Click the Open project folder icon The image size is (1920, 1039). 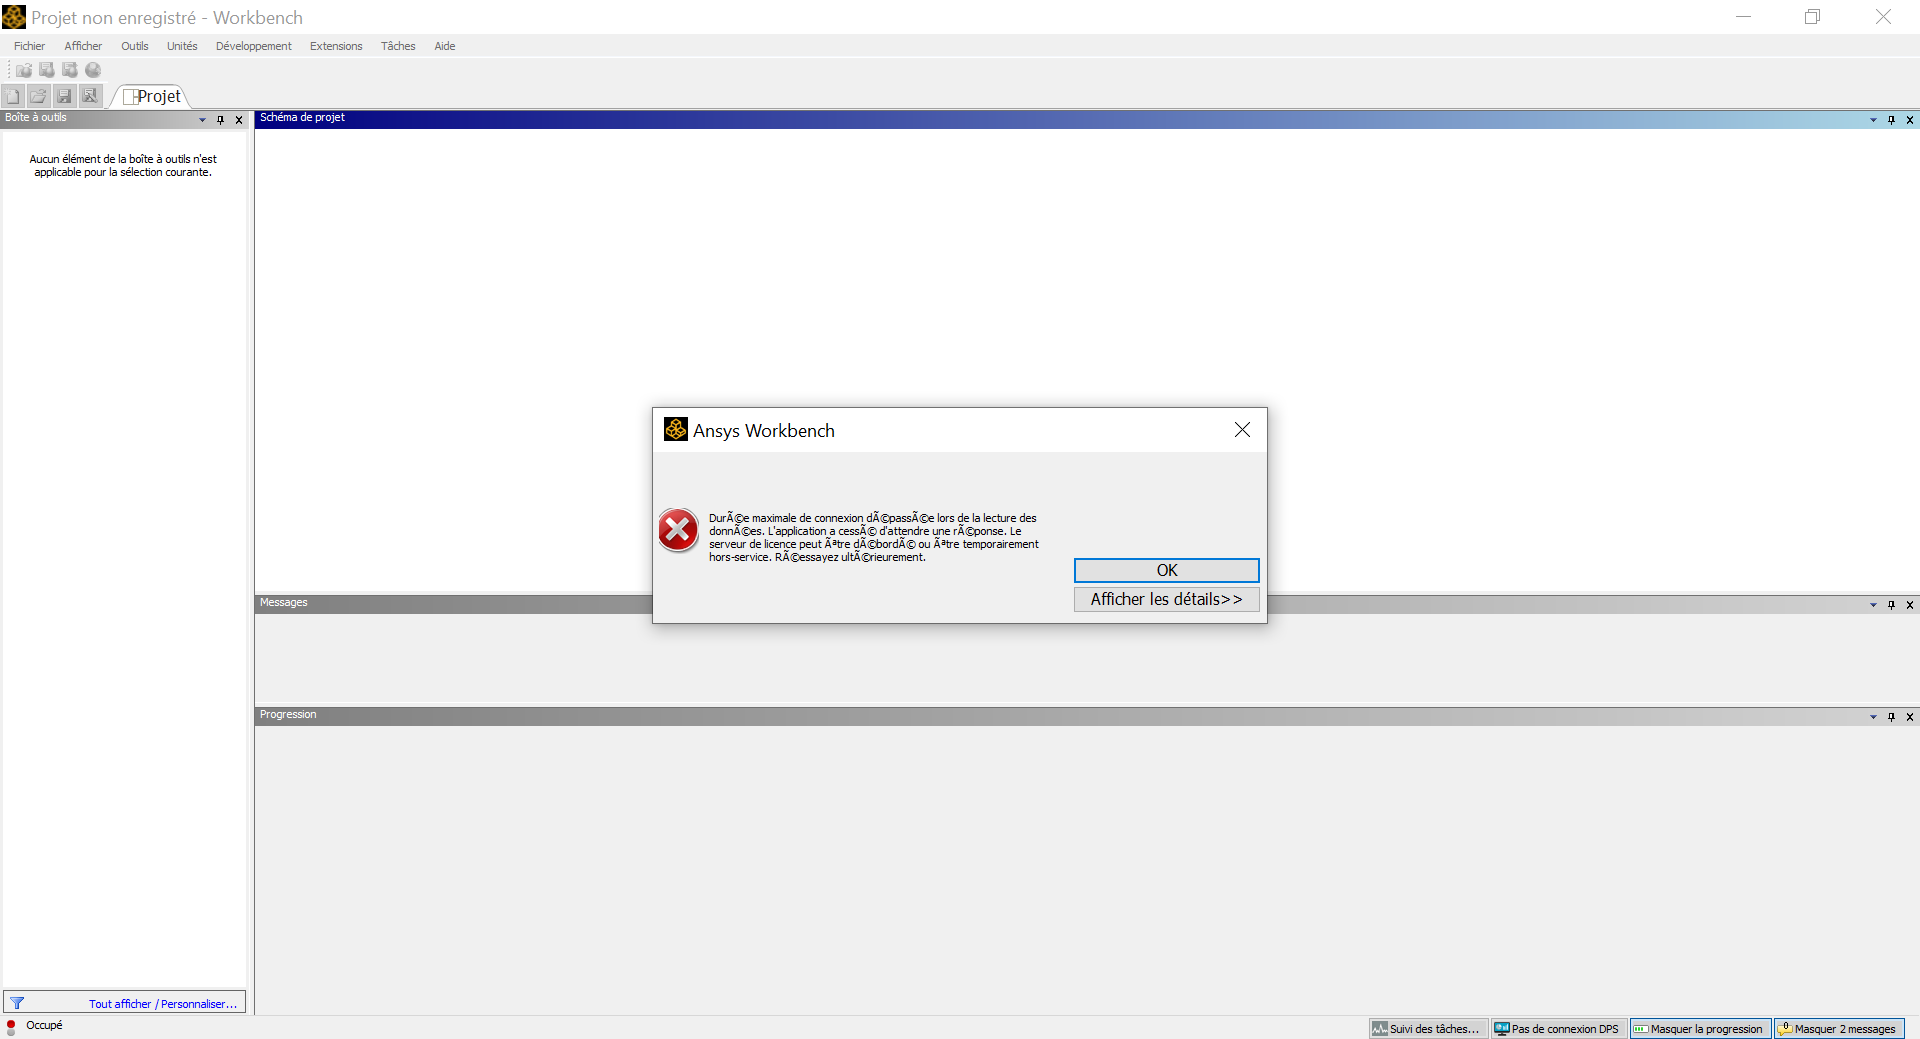tap(38, 96)
